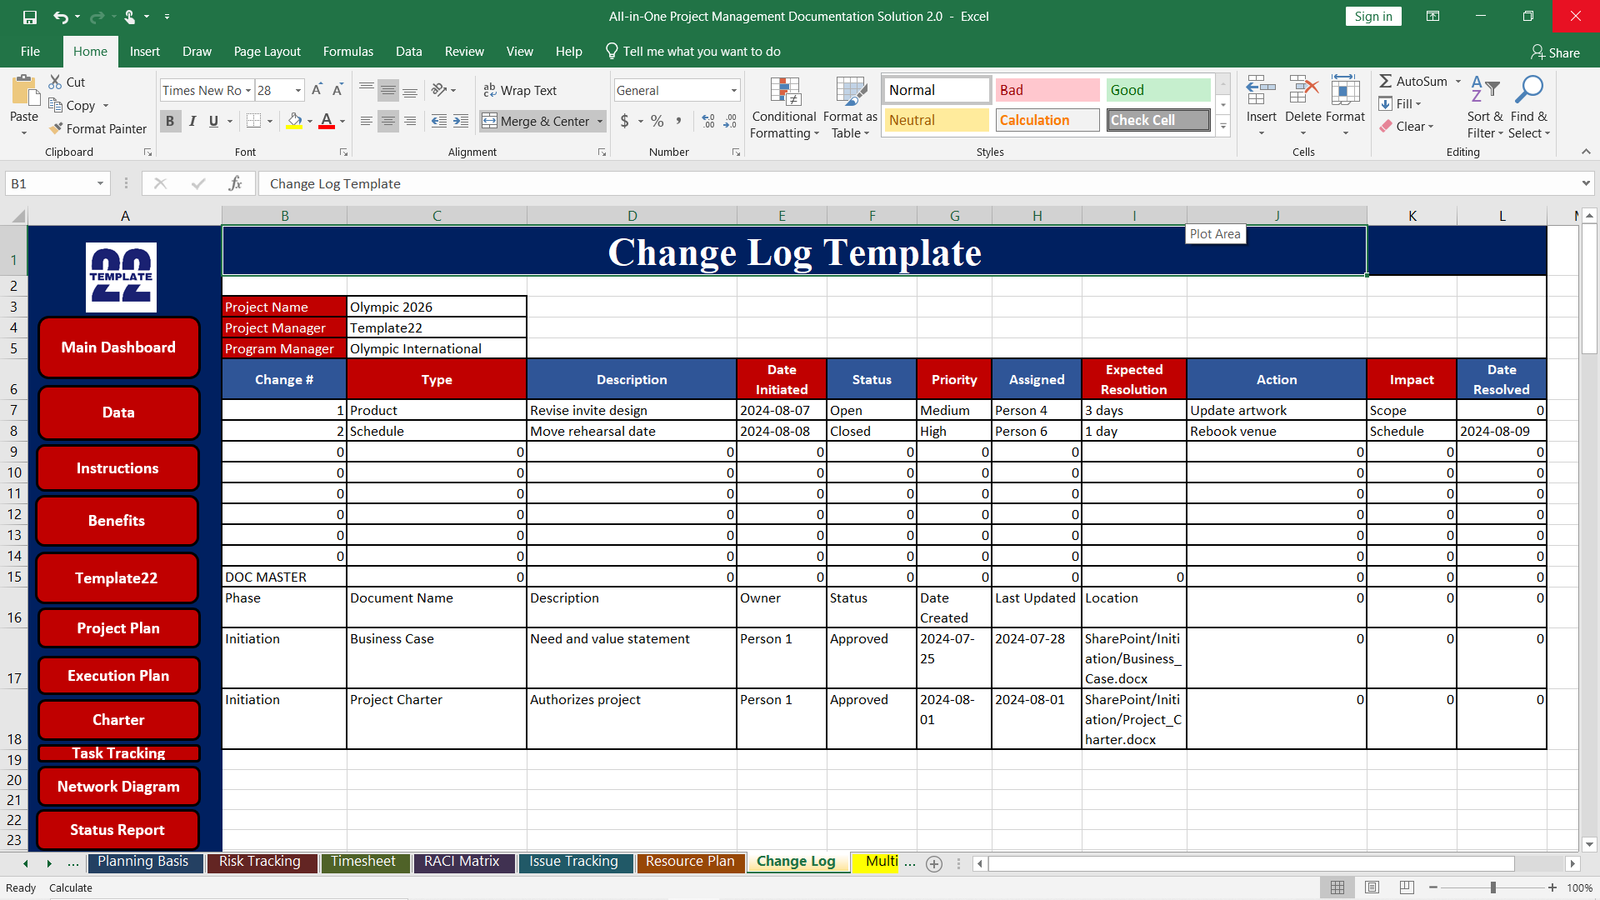Apply the Bad cell style swatch
Viewport: 1600px width, 900px height.
[x=1047, y=90]
